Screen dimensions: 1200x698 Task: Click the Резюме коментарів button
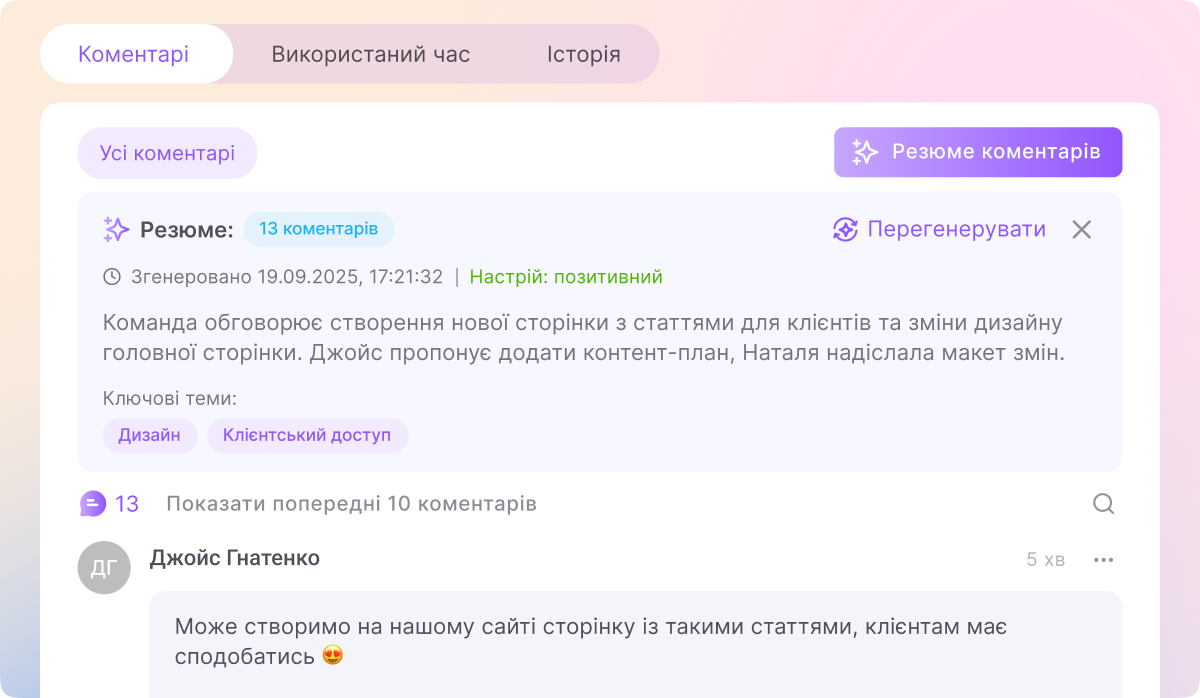pos(977,152)
